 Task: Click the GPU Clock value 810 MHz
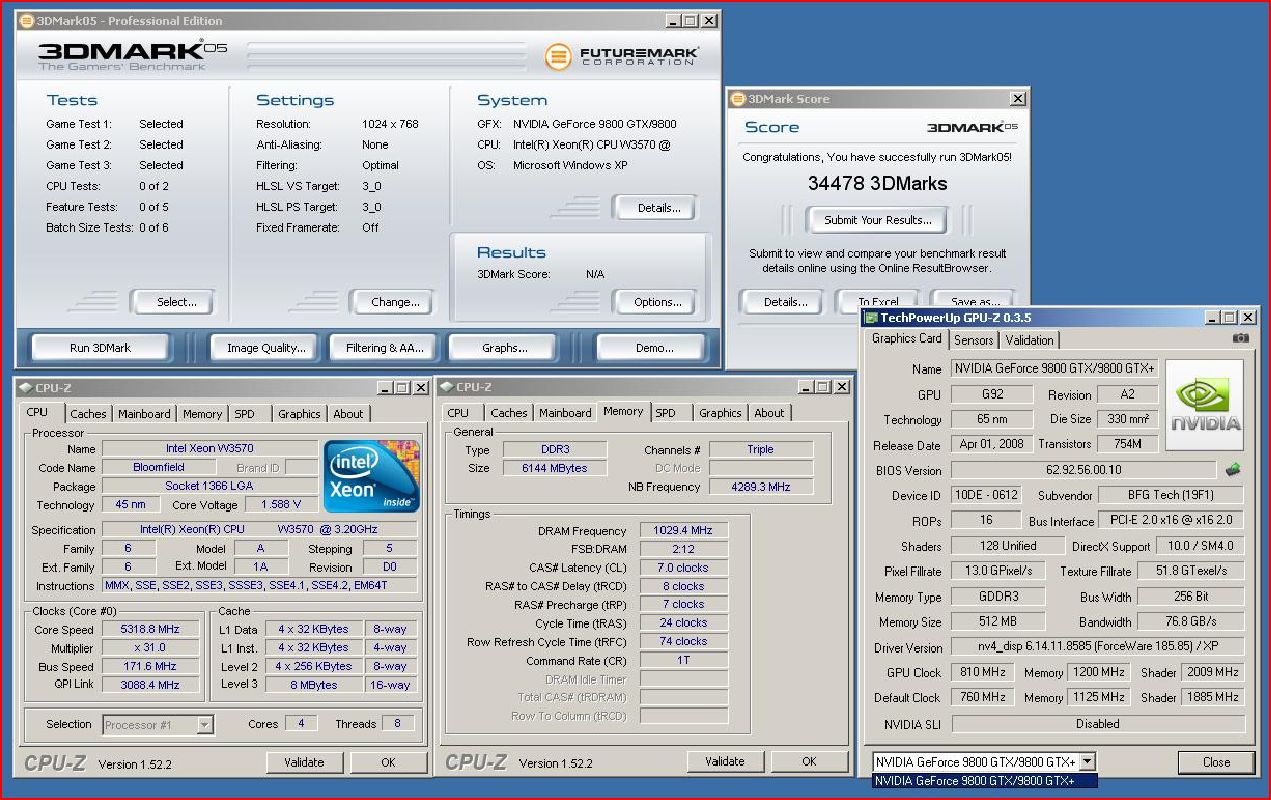(x=982, y=672)
